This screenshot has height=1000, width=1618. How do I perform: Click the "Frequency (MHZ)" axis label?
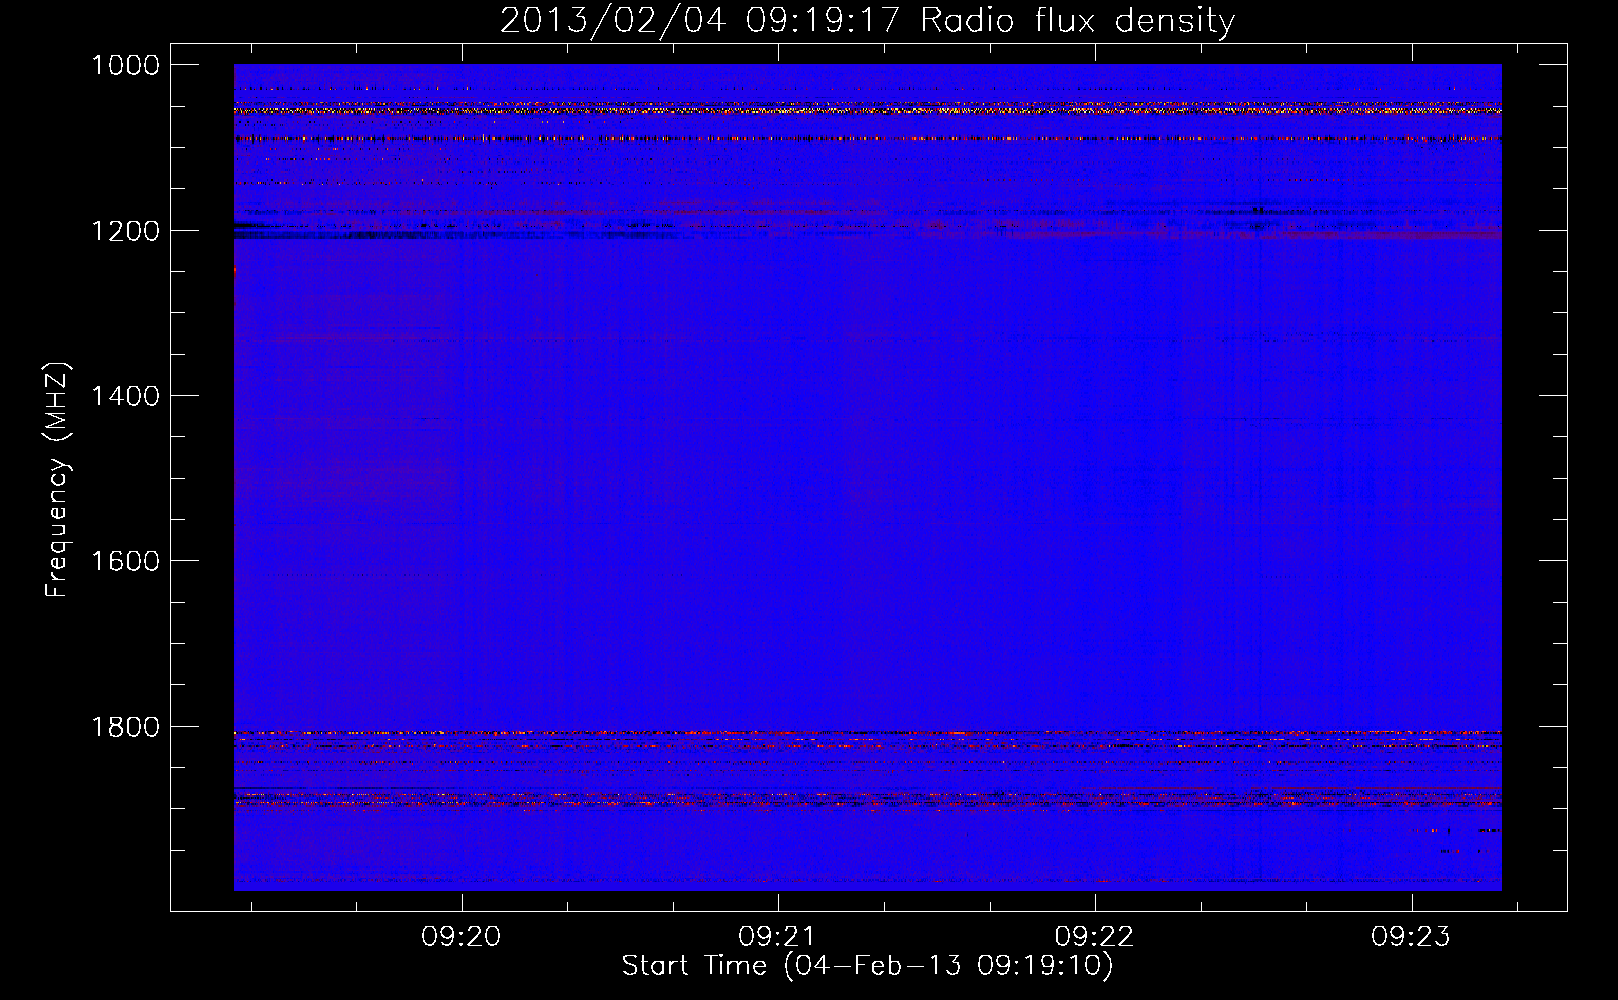(57, 480)
